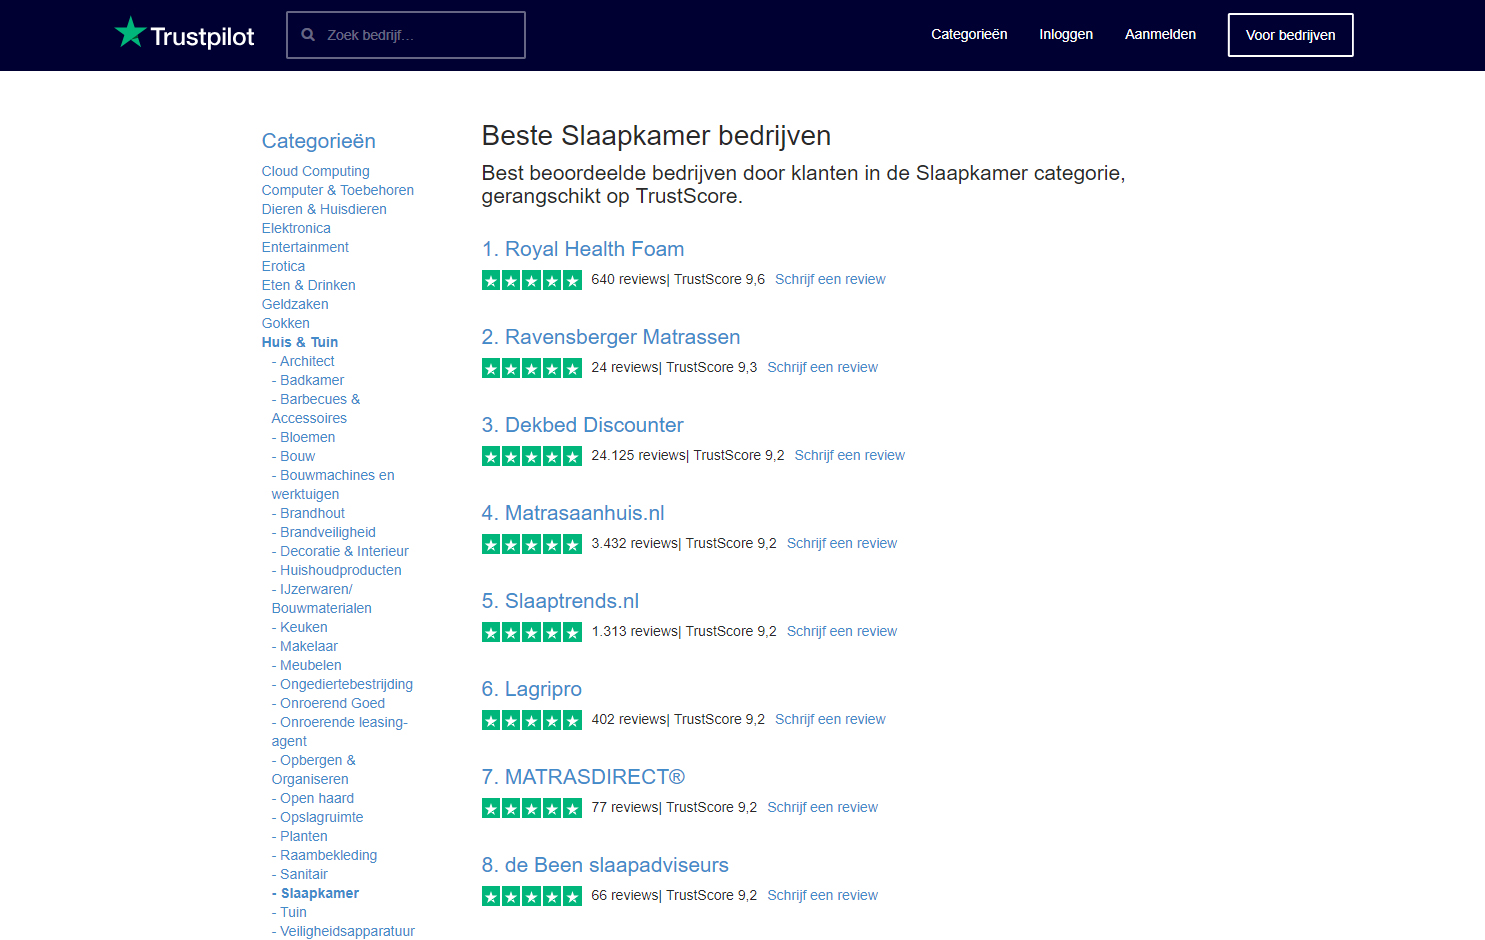Write a review for Royal Health Foam
The height and width of the screenshot is (940, 1485).
coord(830,279)
